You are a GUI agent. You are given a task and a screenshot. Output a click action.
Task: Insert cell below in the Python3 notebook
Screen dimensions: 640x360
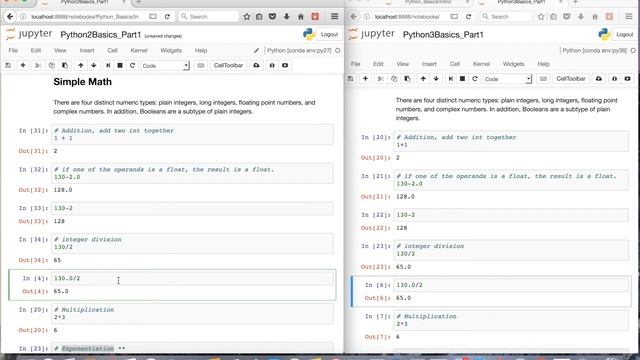coord(365,79)
